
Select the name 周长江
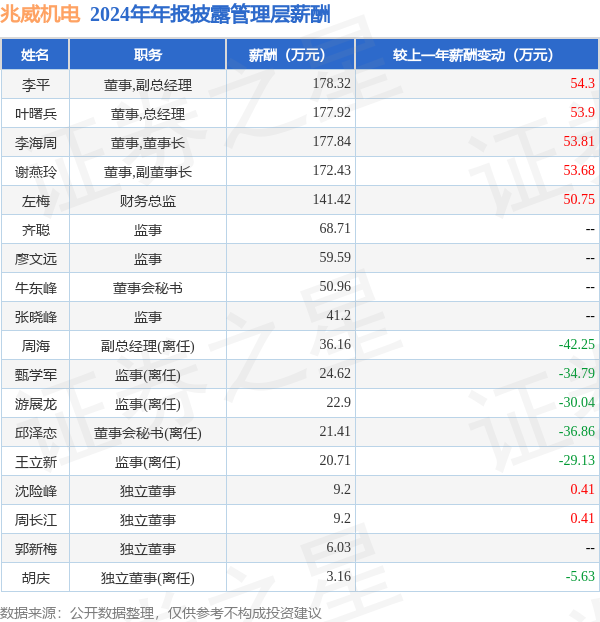pos(35,520)
